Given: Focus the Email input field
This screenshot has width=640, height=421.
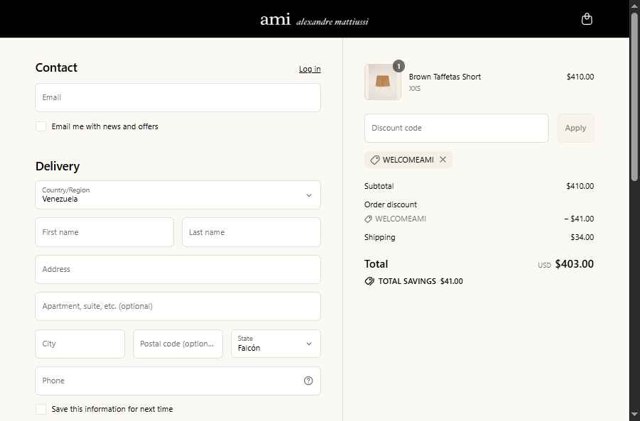Looking at the screenshot, I should point(178,98).
